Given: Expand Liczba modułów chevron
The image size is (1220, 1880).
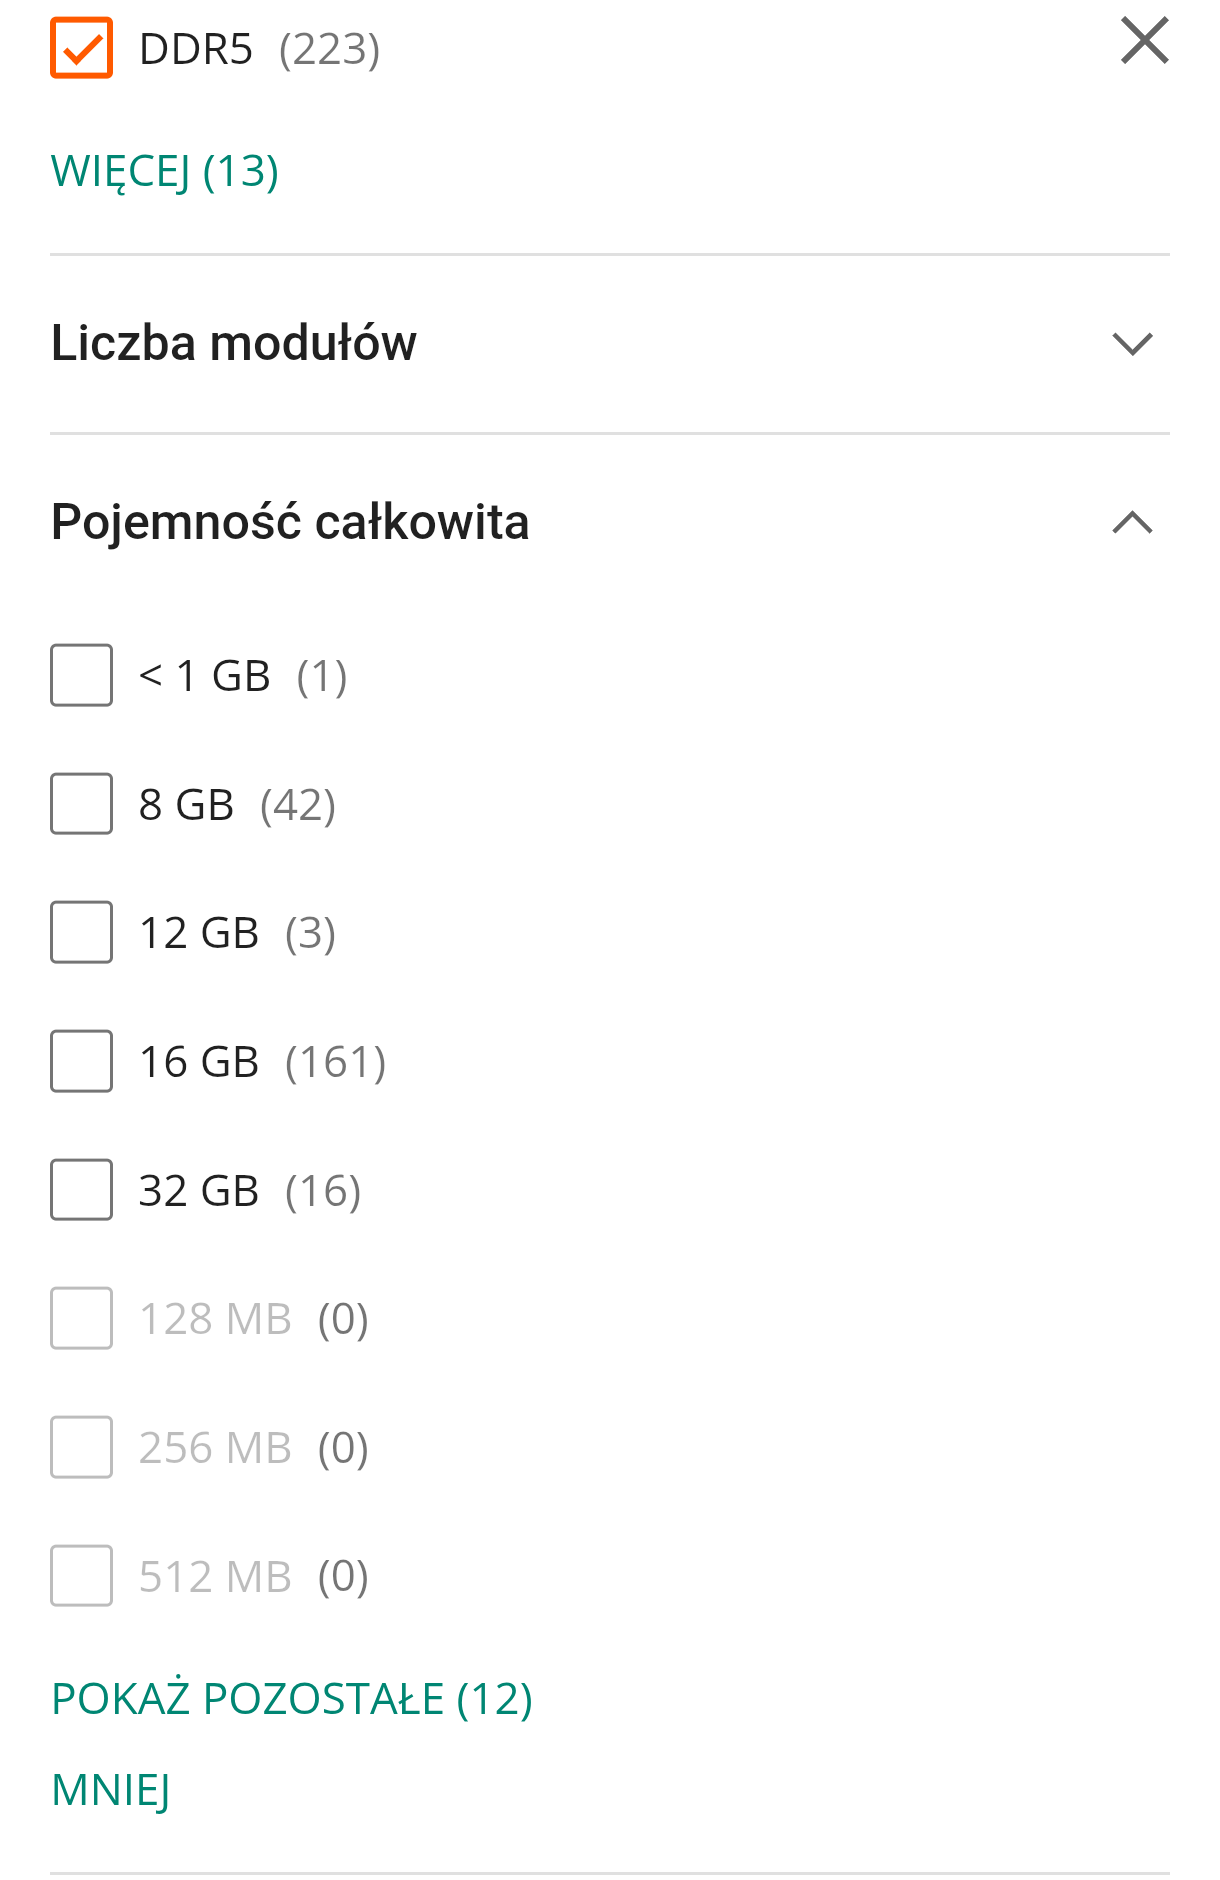Looking at the screenshot, I should click(1132, 344).
